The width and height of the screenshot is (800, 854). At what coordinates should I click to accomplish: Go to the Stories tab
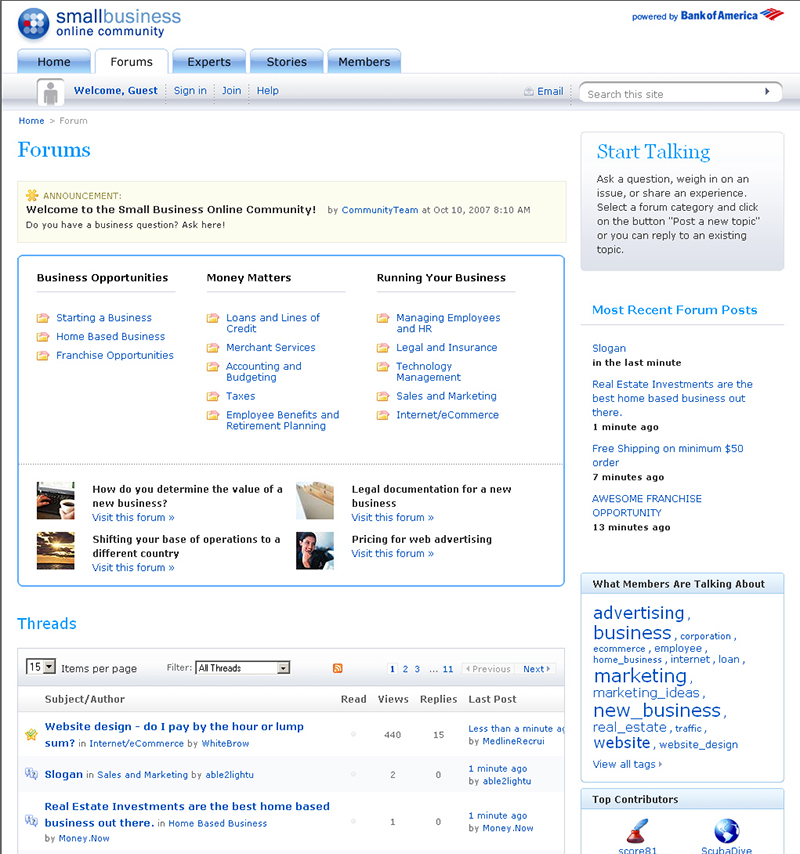tap(286, 62)
